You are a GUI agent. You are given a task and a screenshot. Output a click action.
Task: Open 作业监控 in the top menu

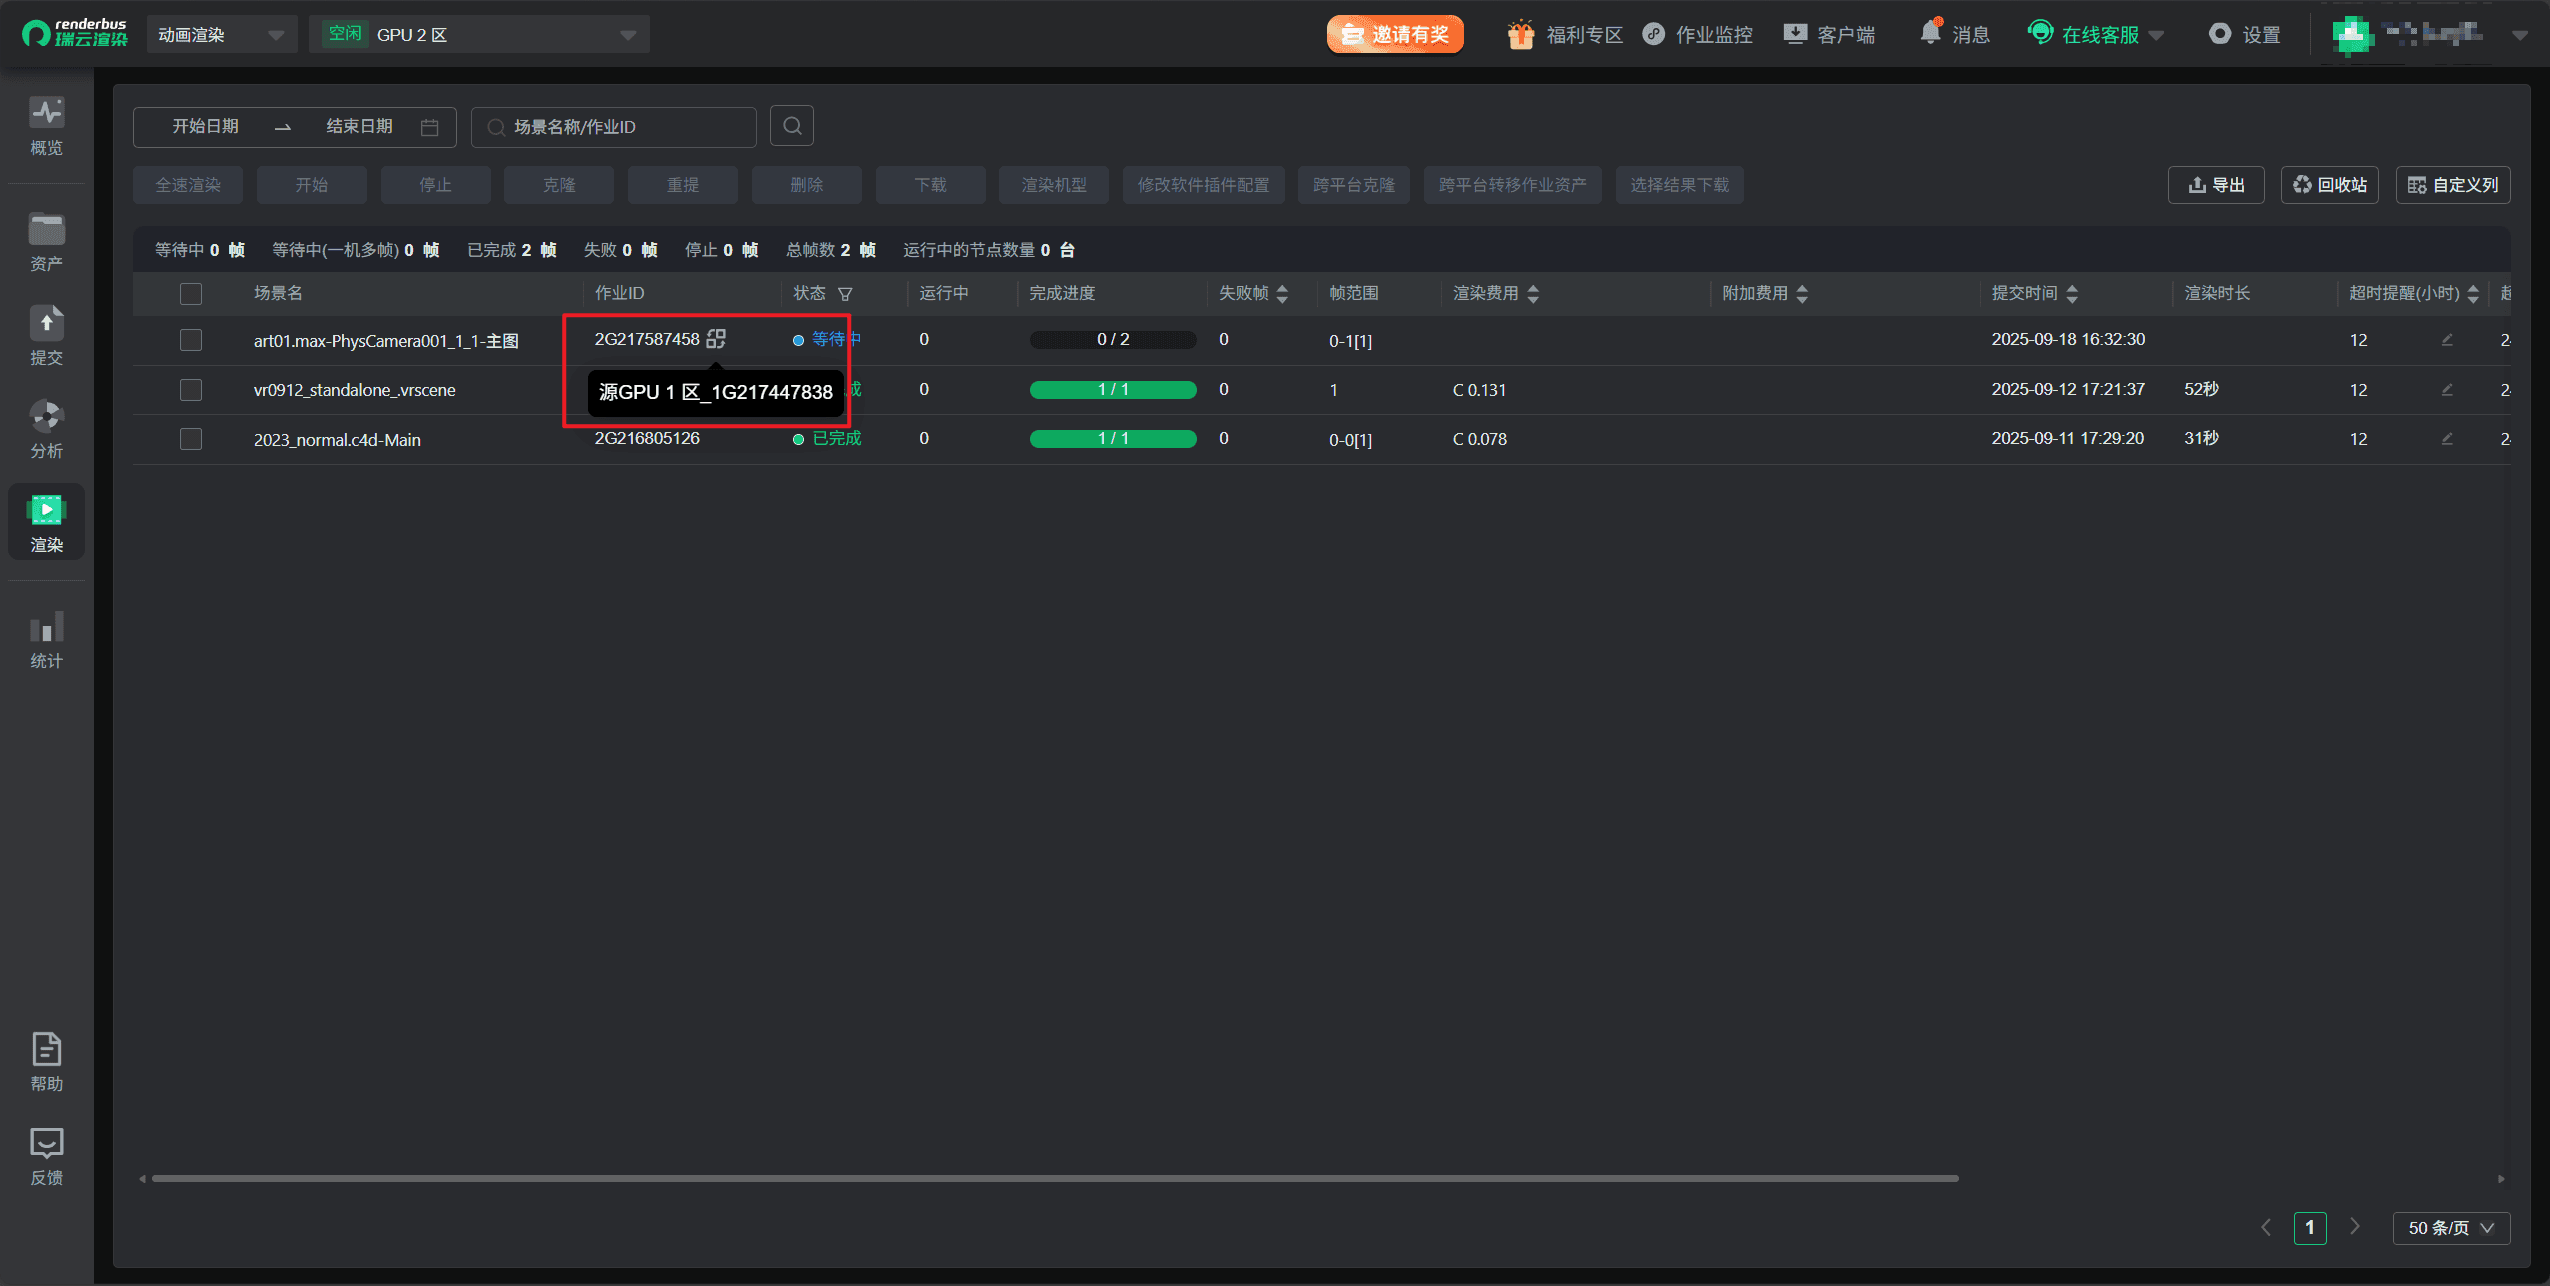click(x=1698, y=35)
